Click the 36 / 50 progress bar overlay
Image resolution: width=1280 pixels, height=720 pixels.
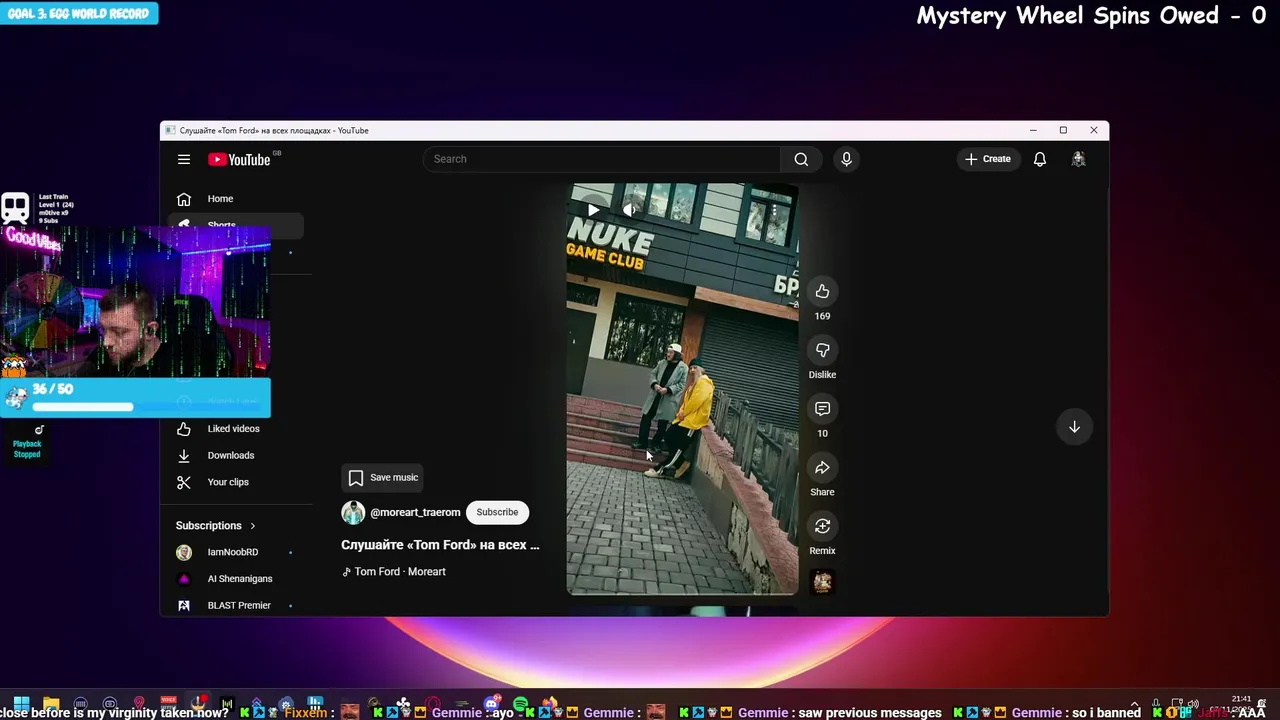click(135, 397)
